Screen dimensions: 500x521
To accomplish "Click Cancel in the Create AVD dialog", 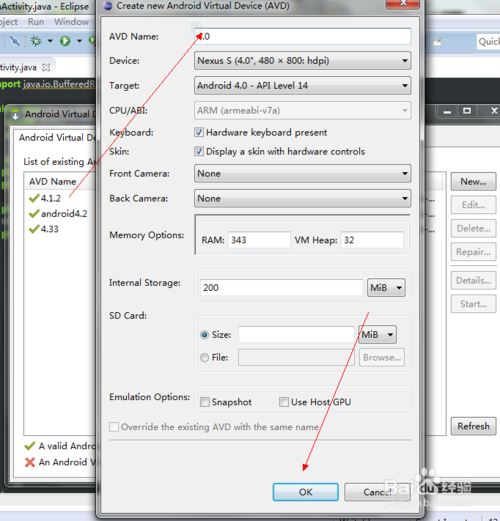I will [x=377, y=492].
